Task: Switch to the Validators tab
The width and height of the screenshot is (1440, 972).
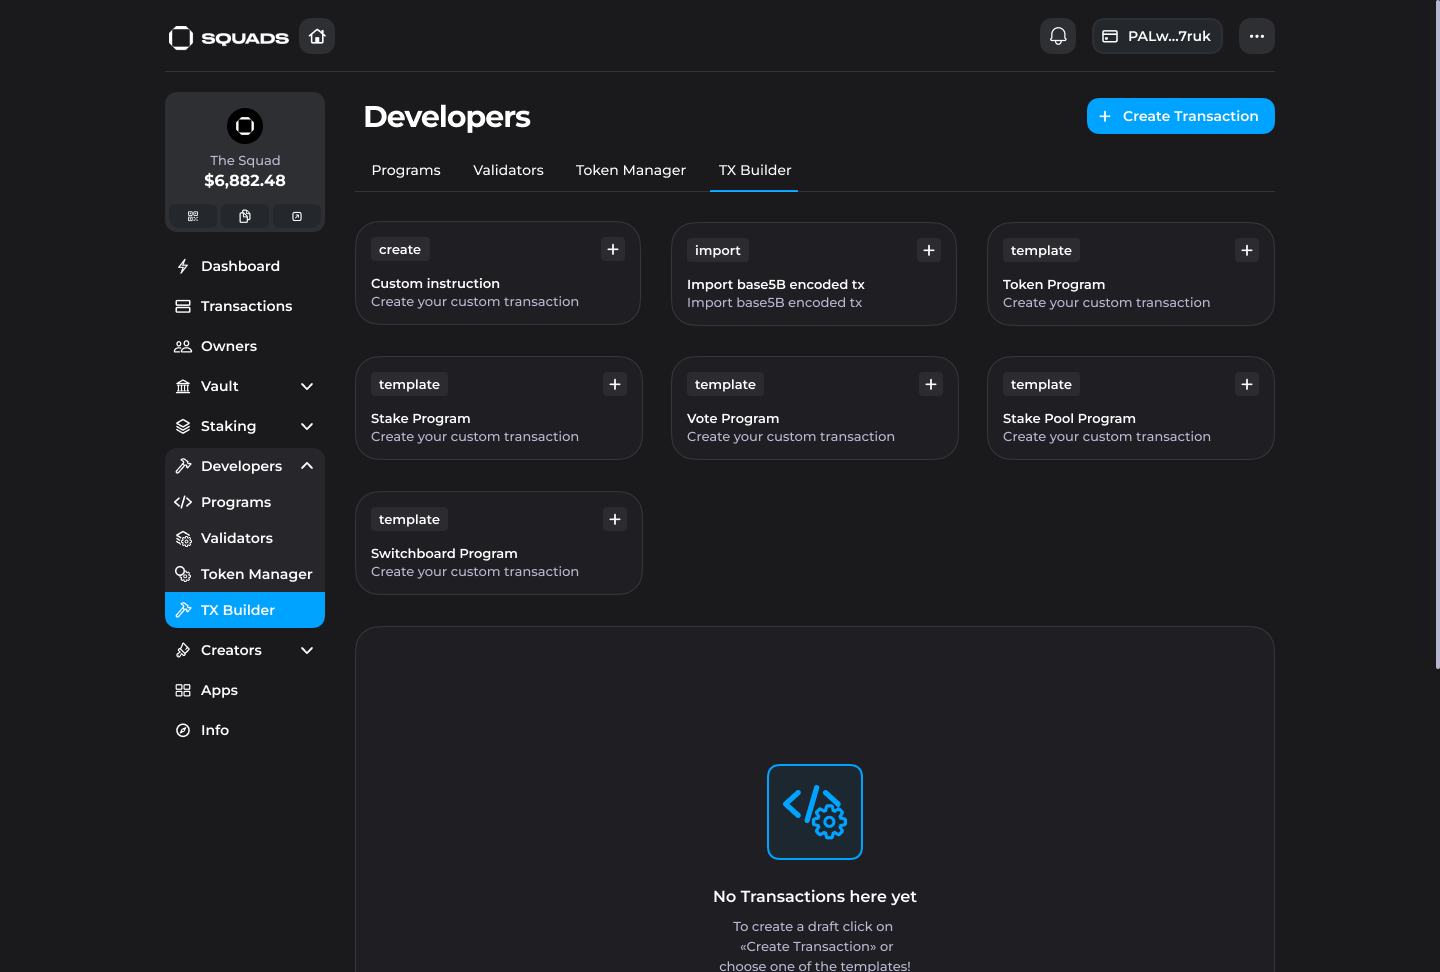Action: pos(508,170)
